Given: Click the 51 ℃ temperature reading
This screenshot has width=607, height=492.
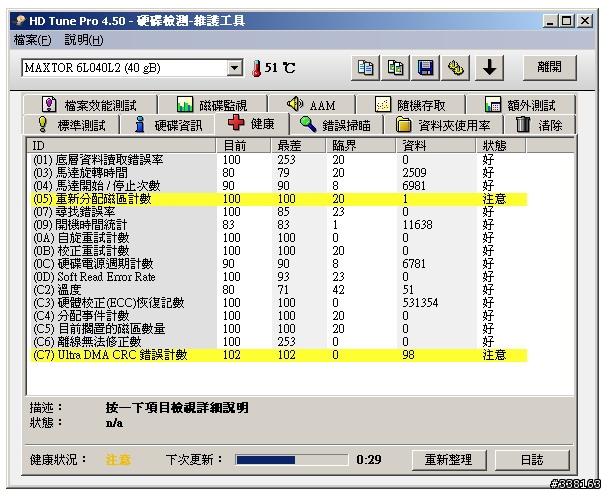Looking at the screenshot, I should (280, 68).
